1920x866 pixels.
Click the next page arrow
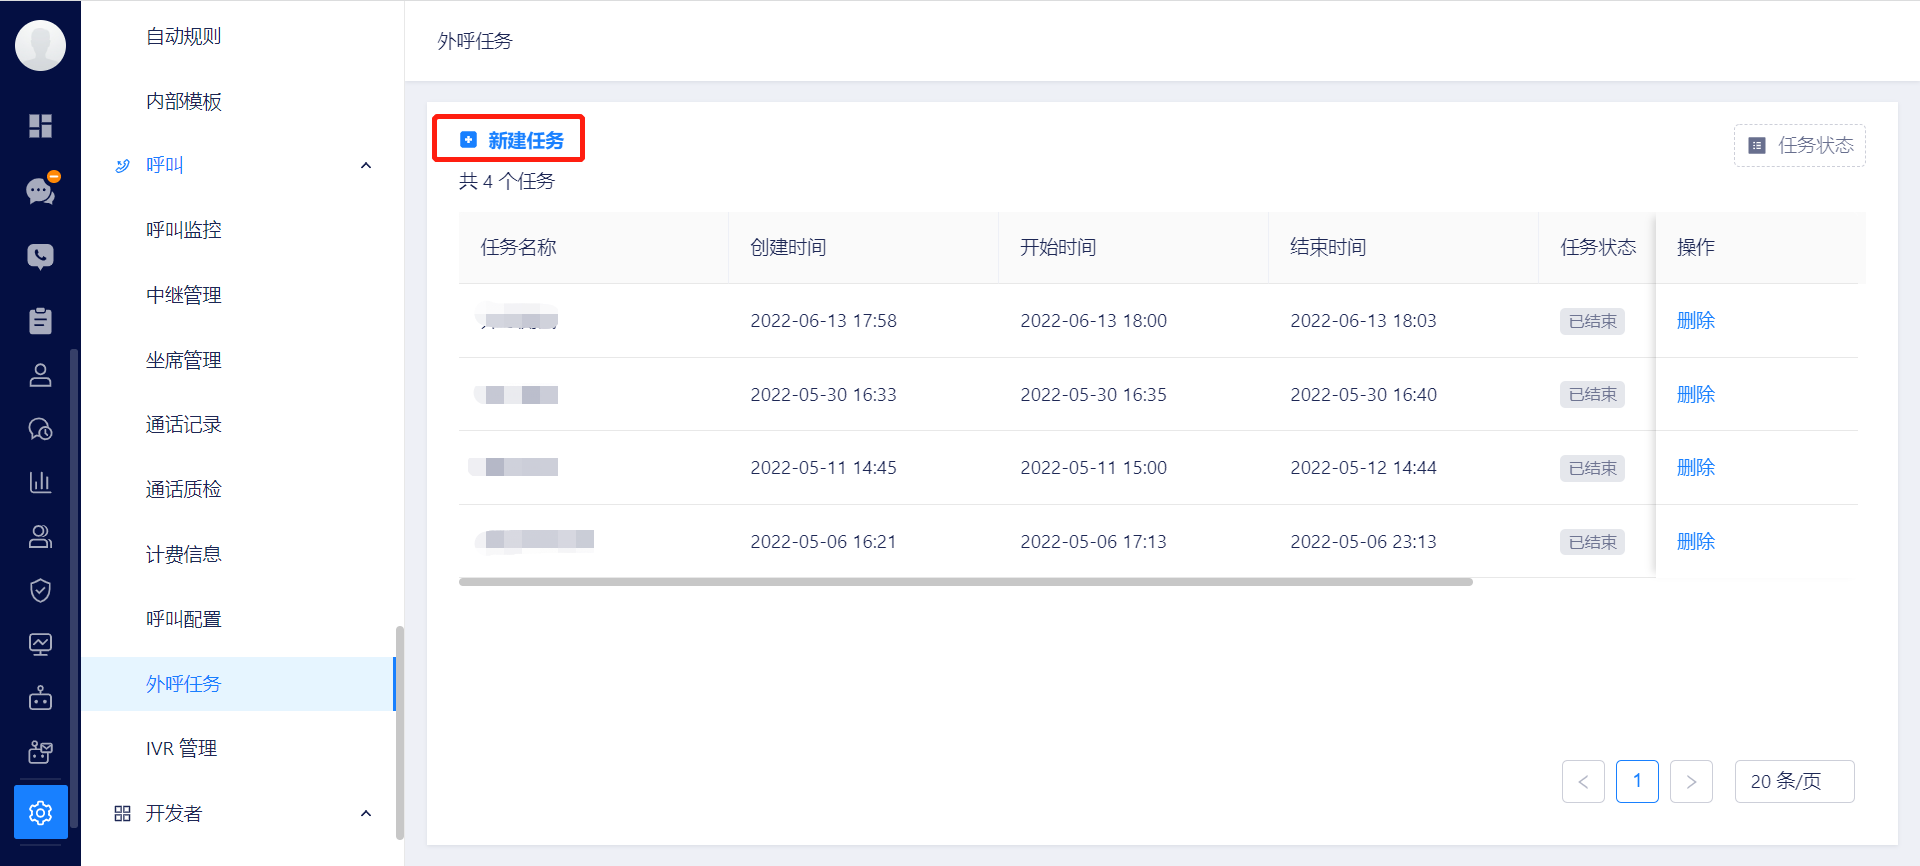pyautogui.click(x=1691, y=781)
